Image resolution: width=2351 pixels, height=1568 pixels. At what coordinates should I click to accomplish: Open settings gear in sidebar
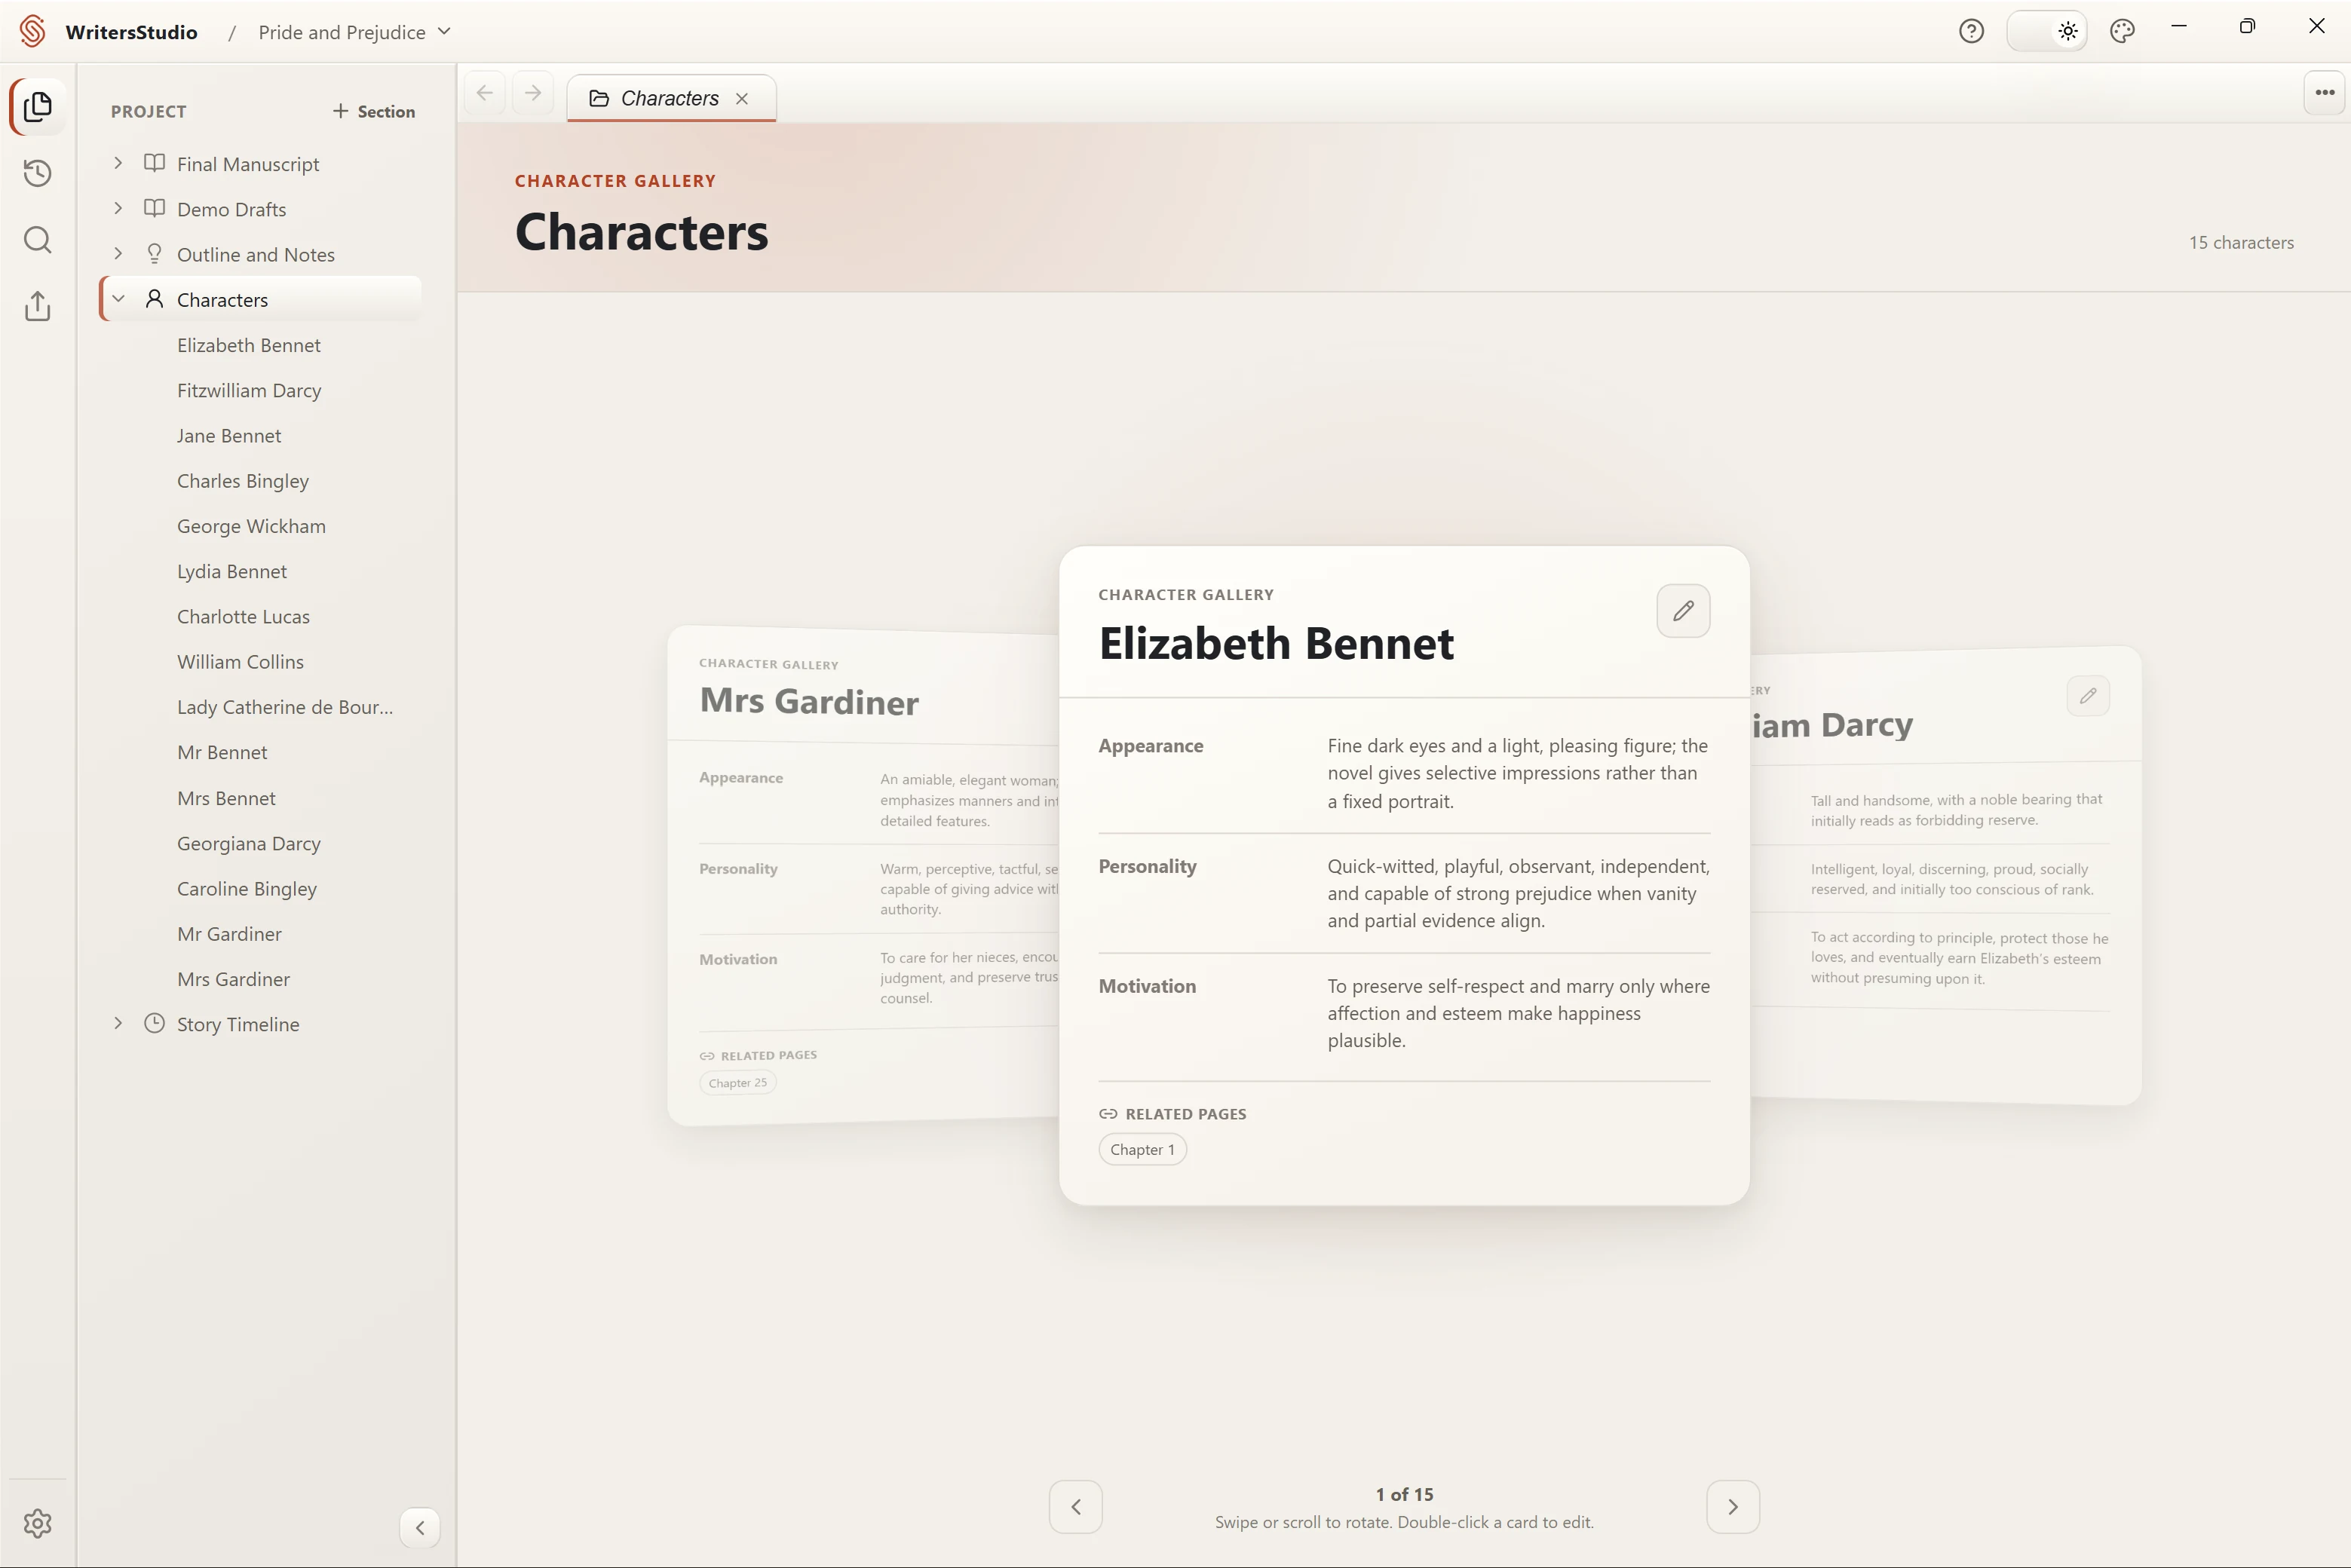coord(38,1523)
